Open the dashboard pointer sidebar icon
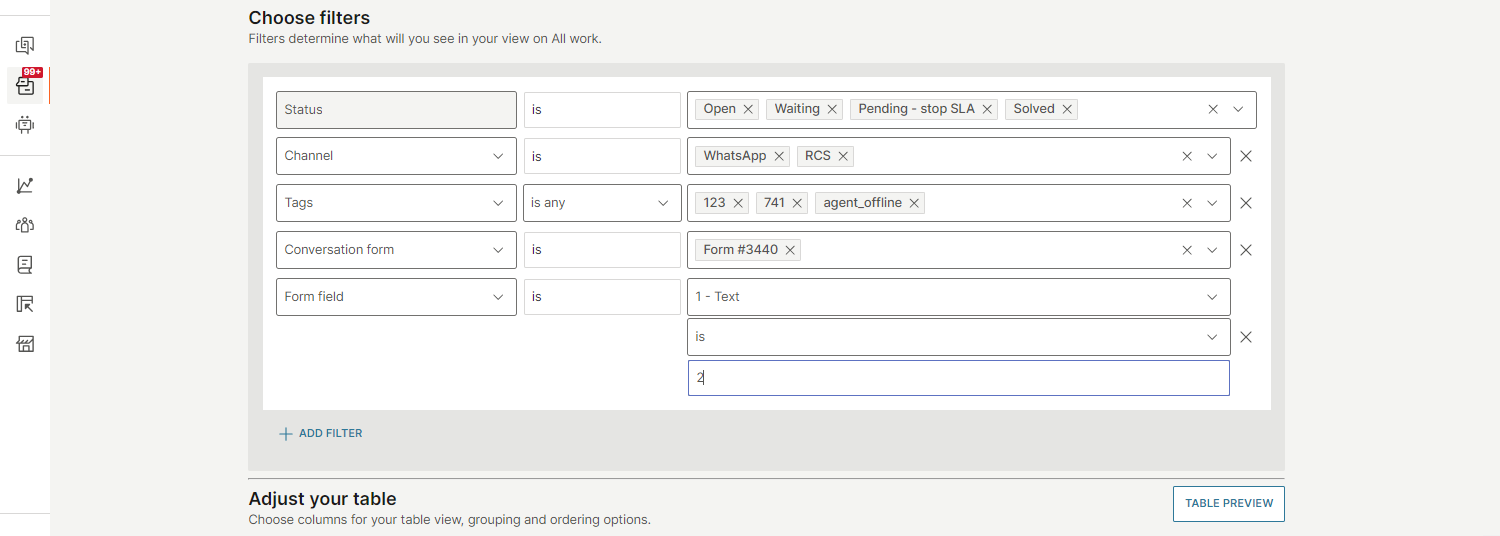 (25, 304)
